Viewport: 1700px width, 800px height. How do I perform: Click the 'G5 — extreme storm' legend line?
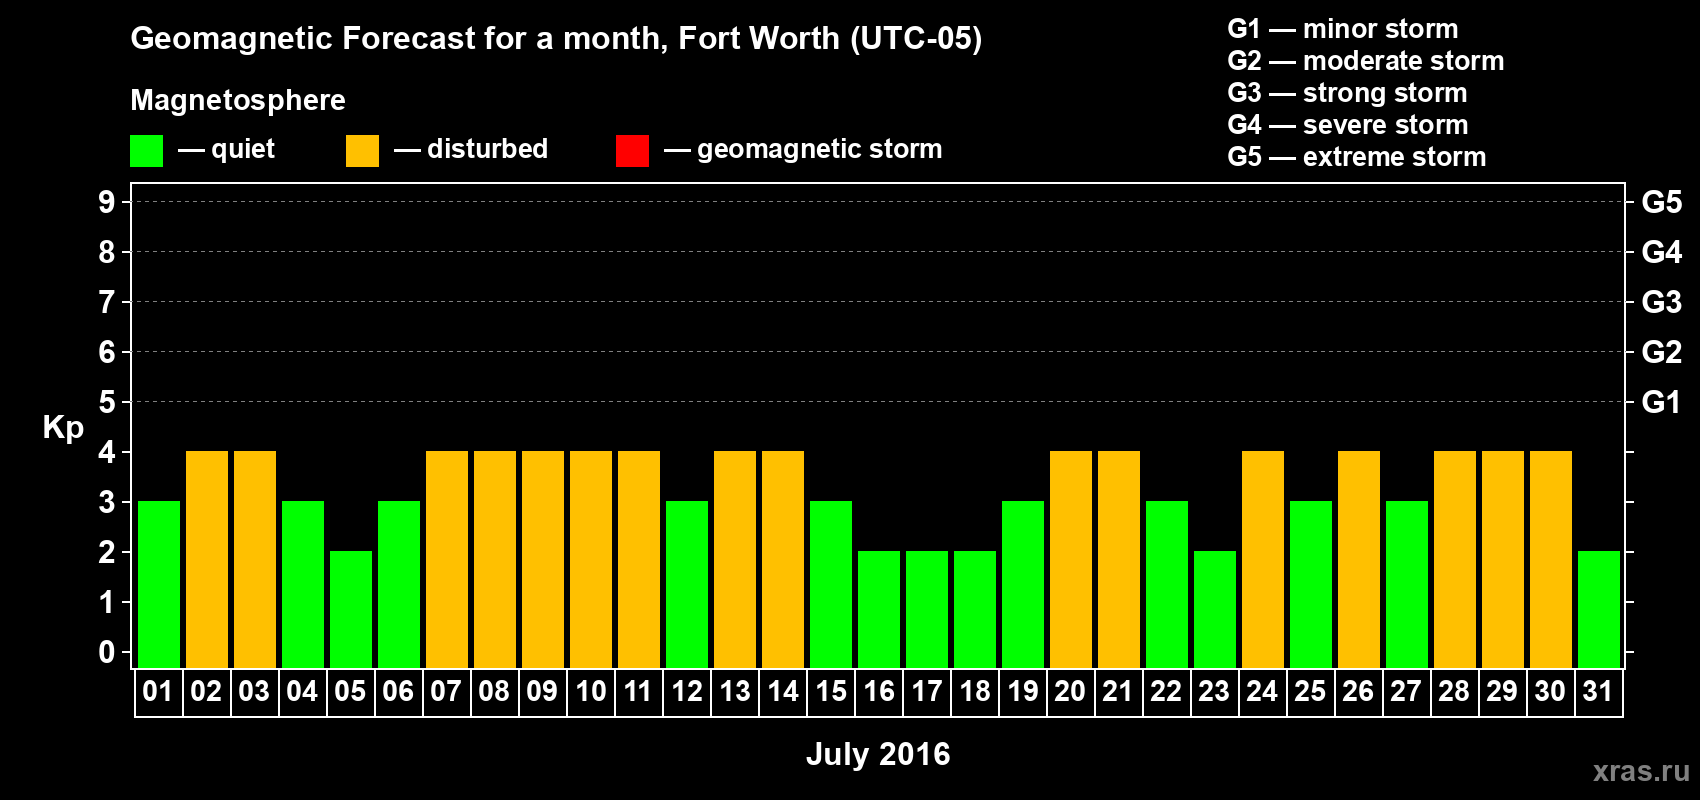1357,157
